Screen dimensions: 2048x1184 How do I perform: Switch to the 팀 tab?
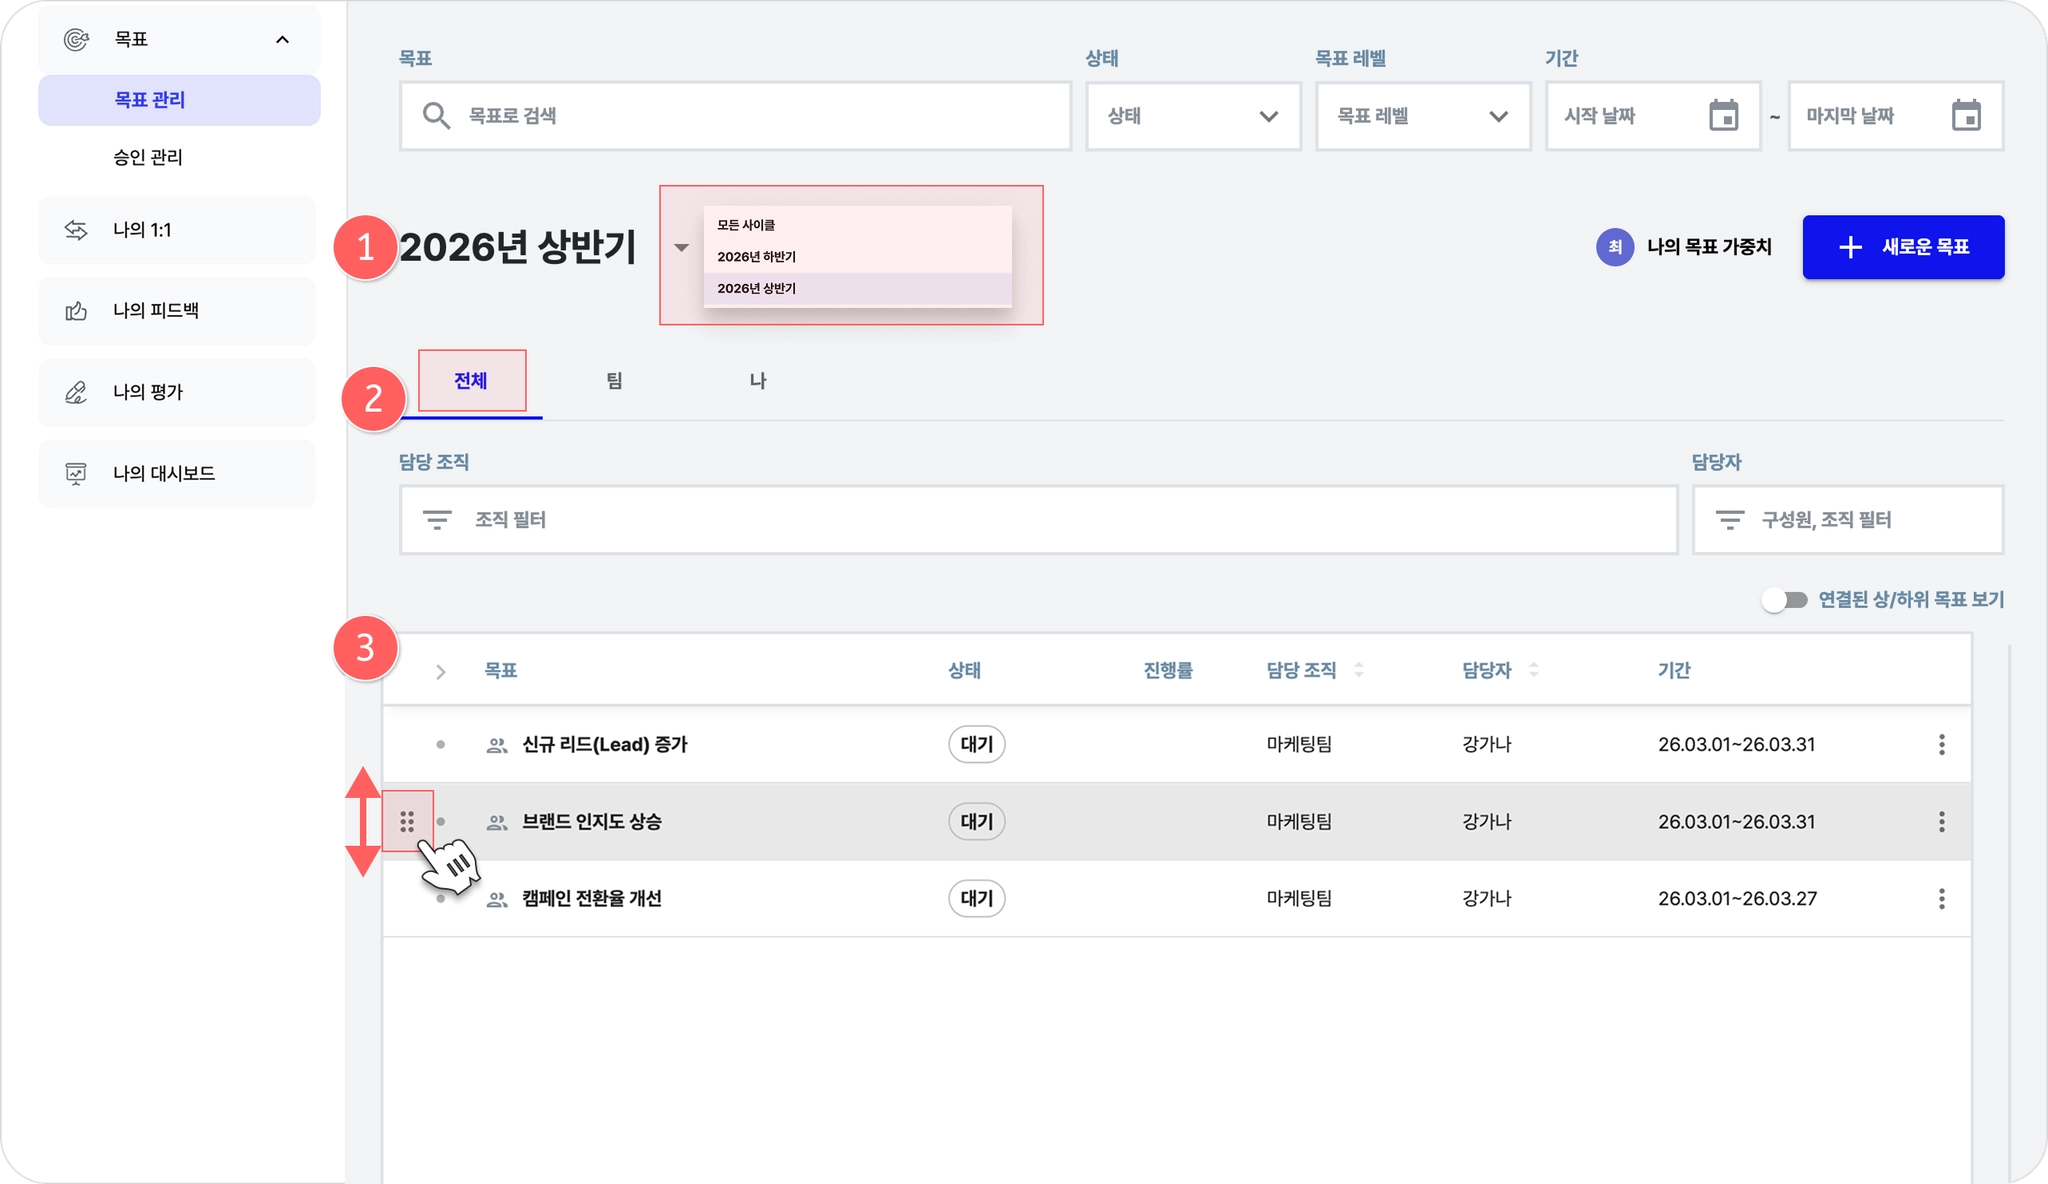pos(614,381)
